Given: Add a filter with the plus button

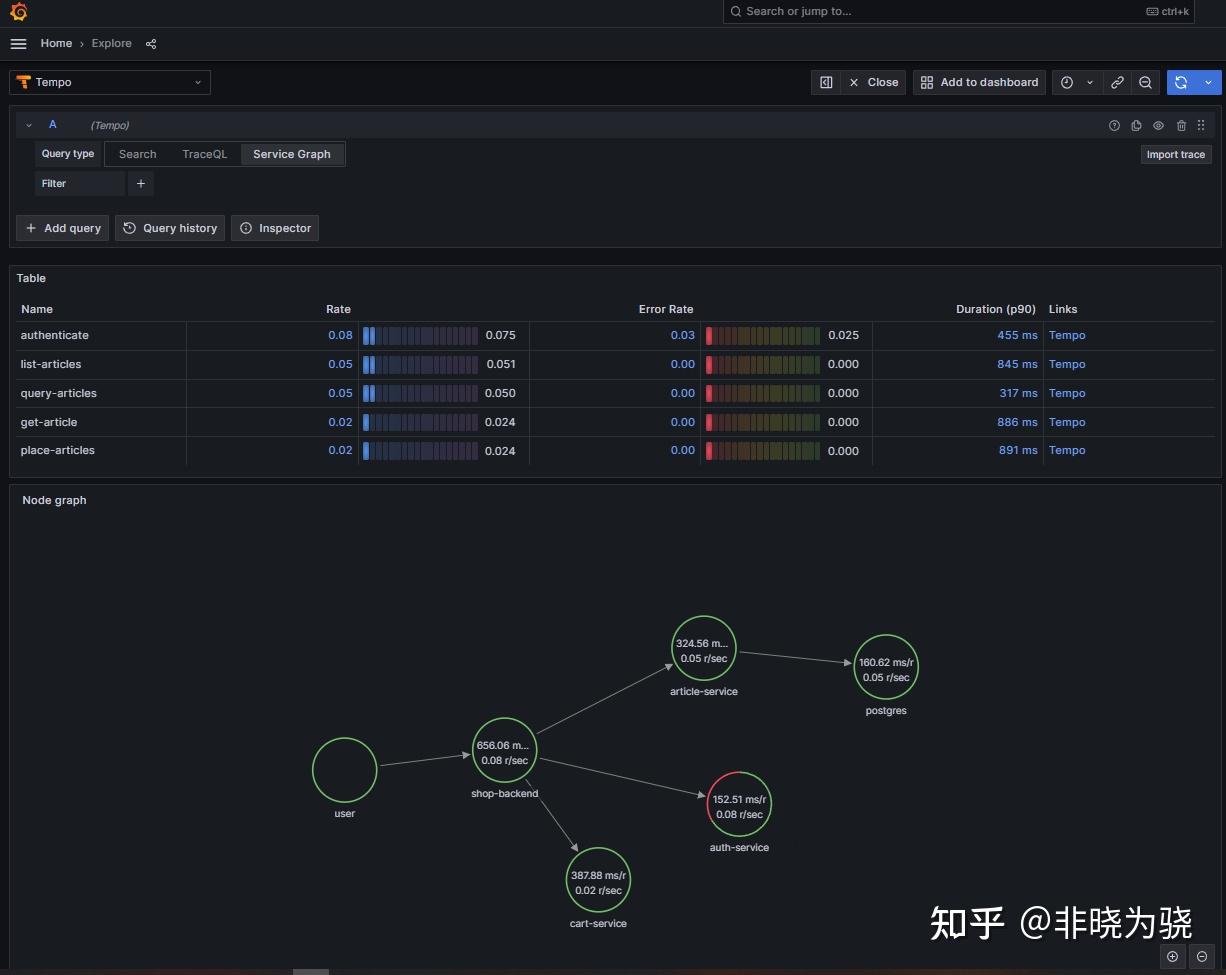Looking at the screenshot, I should tap(140, 183).
